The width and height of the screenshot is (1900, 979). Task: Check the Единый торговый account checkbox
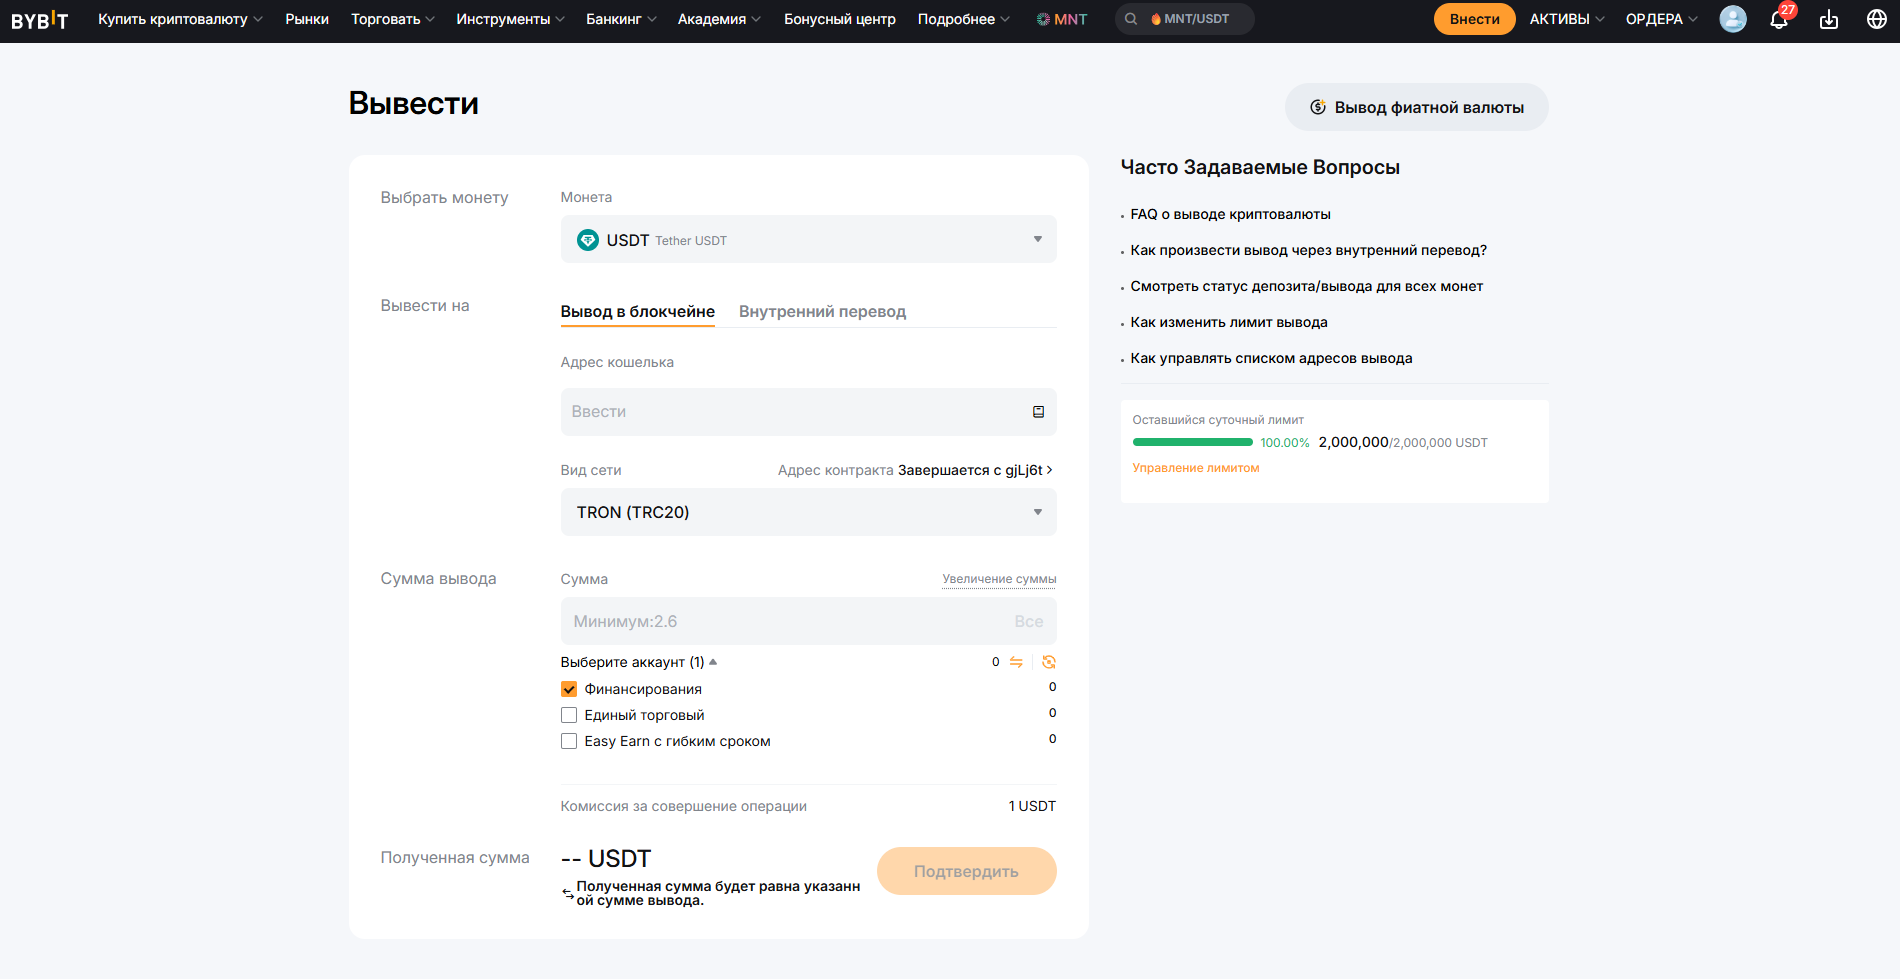tap(569, 715)
